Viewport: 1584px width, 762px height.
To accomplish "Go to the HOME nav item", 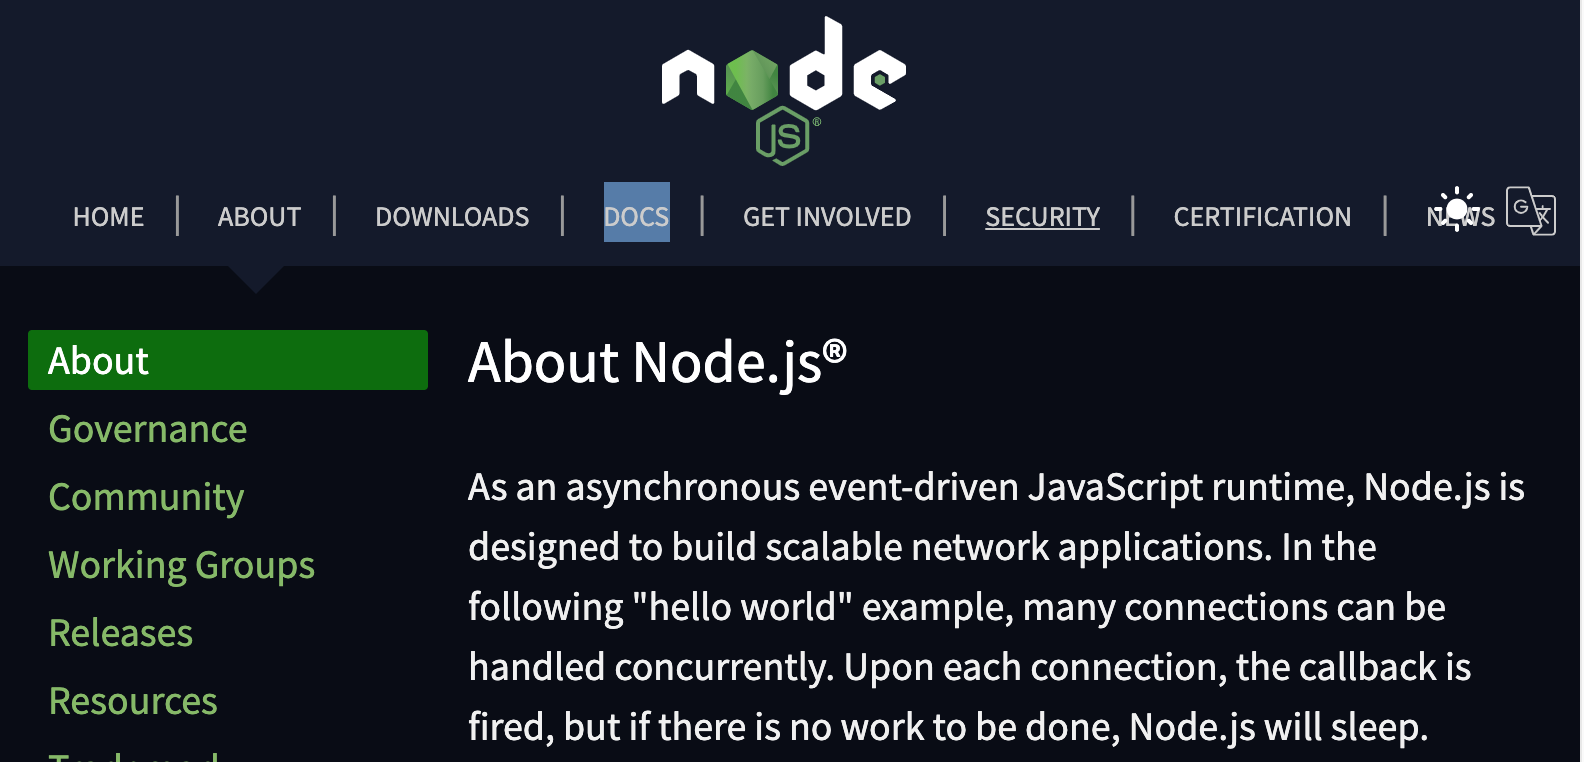I will point(108,217).
